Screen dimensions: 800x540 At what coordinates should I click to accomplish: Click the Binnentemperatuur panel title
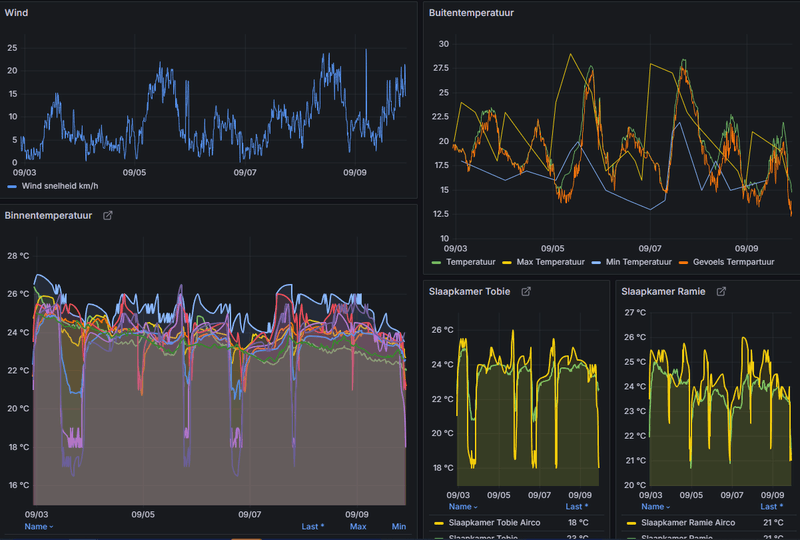48,215
